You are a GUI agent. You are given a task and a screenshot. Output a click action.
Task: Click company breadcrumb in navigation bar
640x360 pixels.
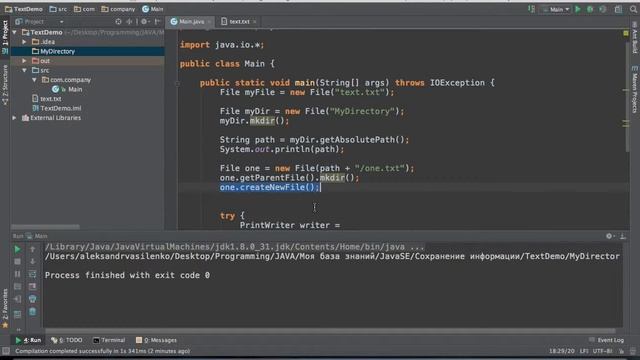click(118, 9)
